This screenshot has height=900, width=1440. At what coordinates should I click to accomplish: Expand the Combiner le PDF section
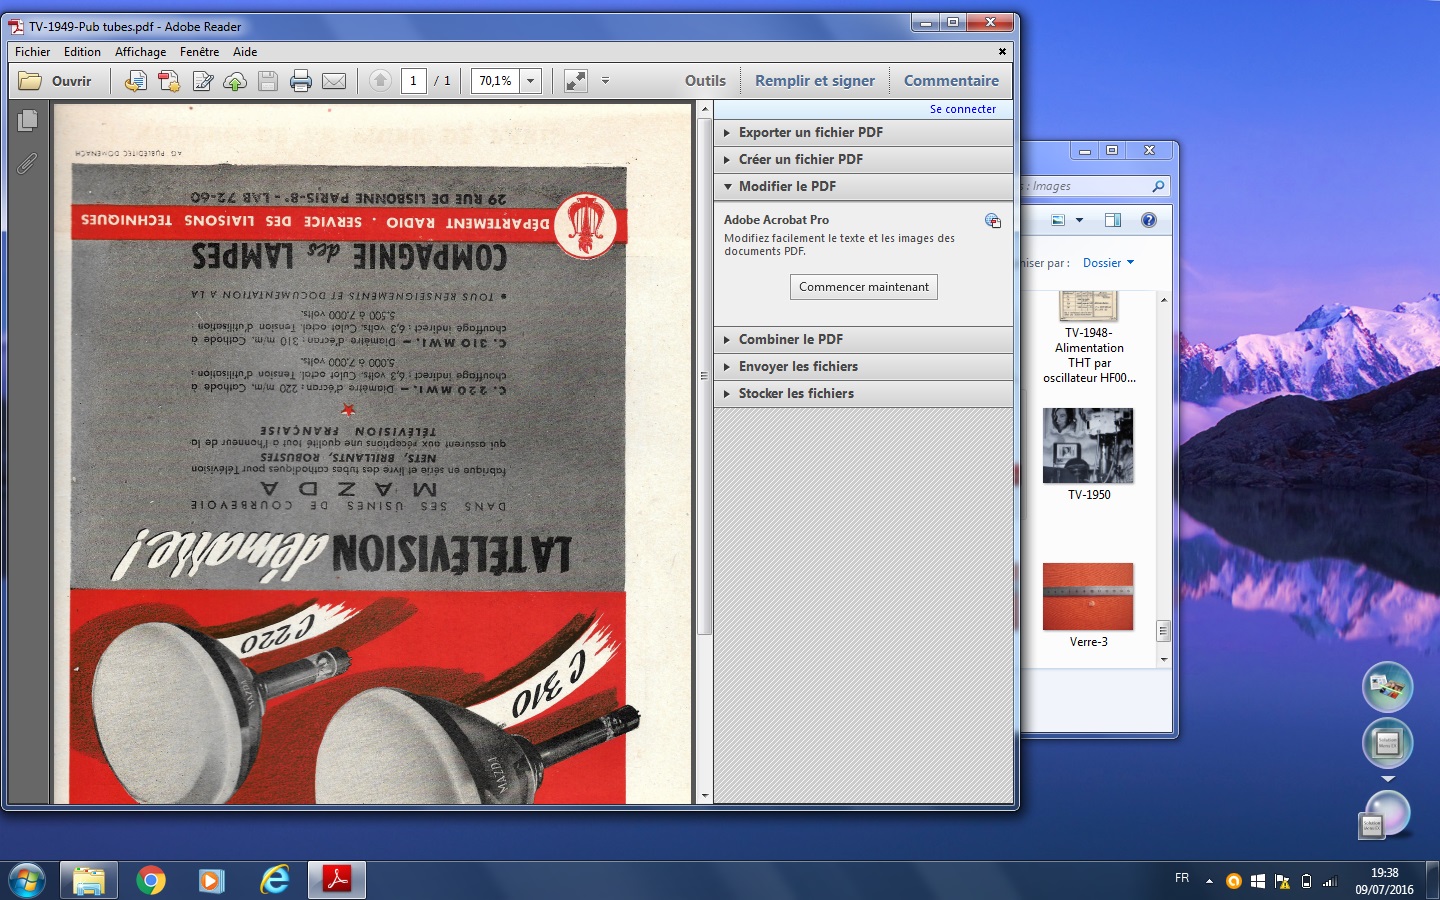click(863, 340)
